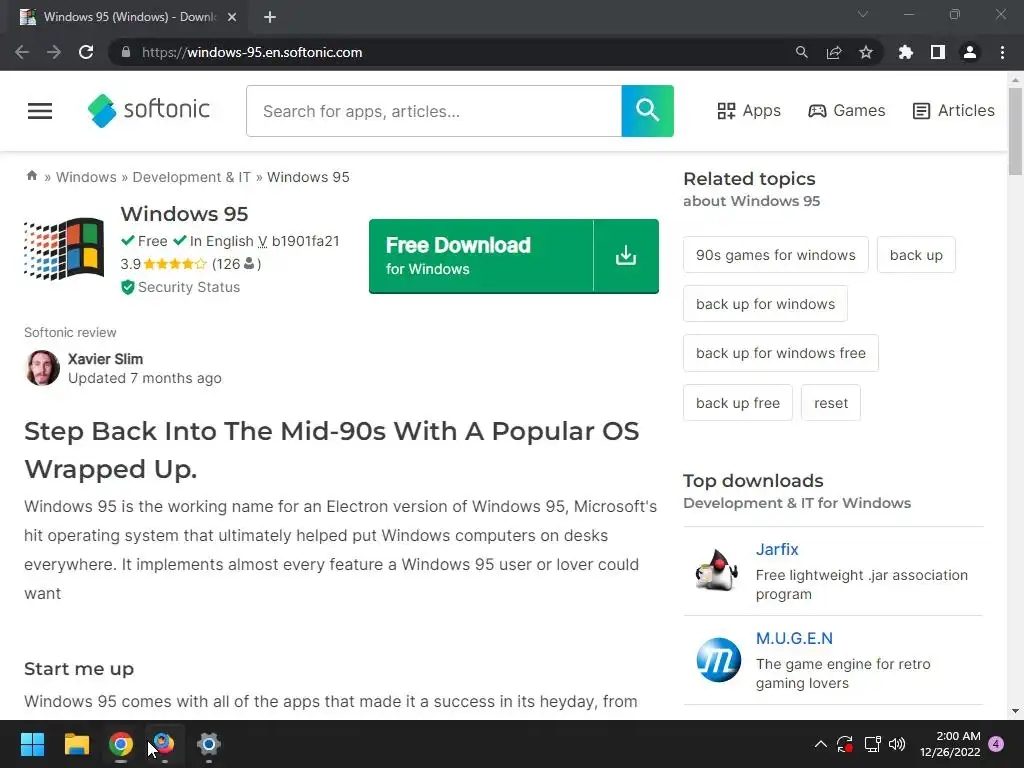Open the notification badge
This screenshot has height=768, width=1024.
tap(996, 744)
